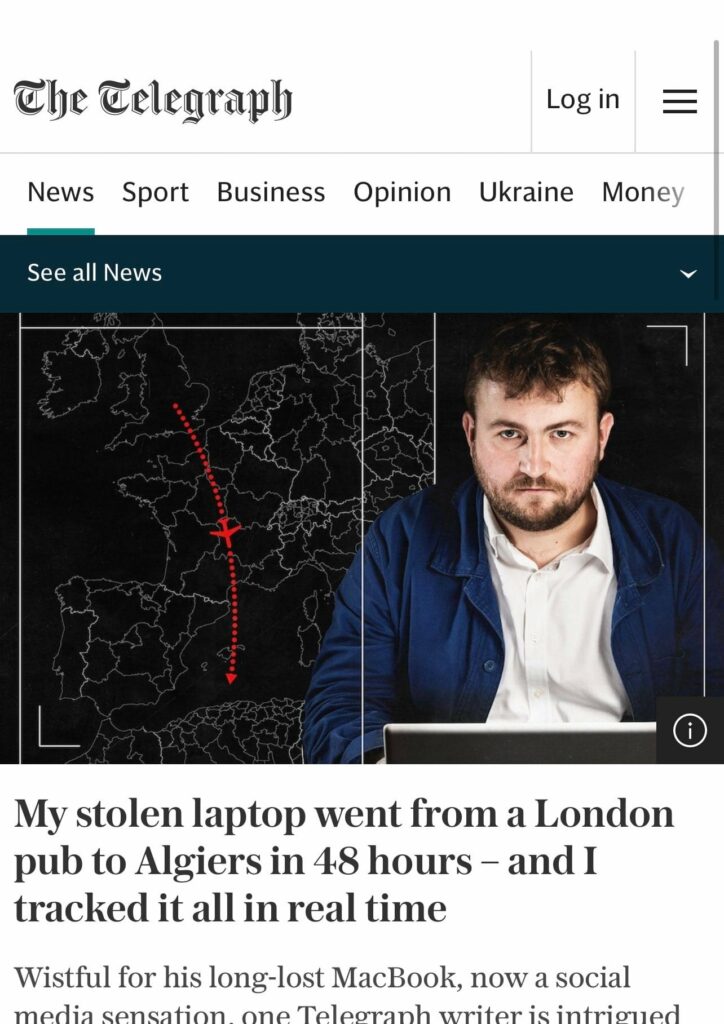This screenshot has width=724, height=1024.
Task: Switch to the Sport tab
Action: (x=155, y=192)
